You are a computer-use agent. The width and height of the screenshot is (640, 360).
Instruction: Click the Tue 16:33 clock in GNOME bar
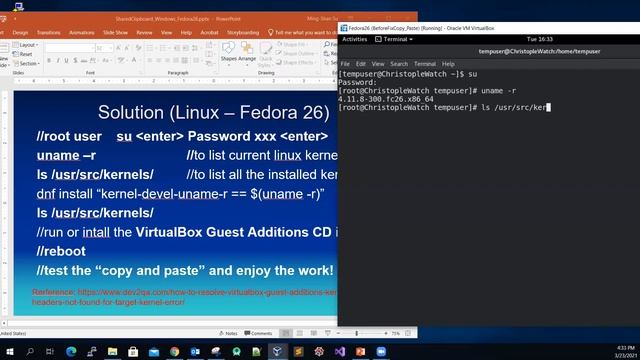(x=539, y=39)
